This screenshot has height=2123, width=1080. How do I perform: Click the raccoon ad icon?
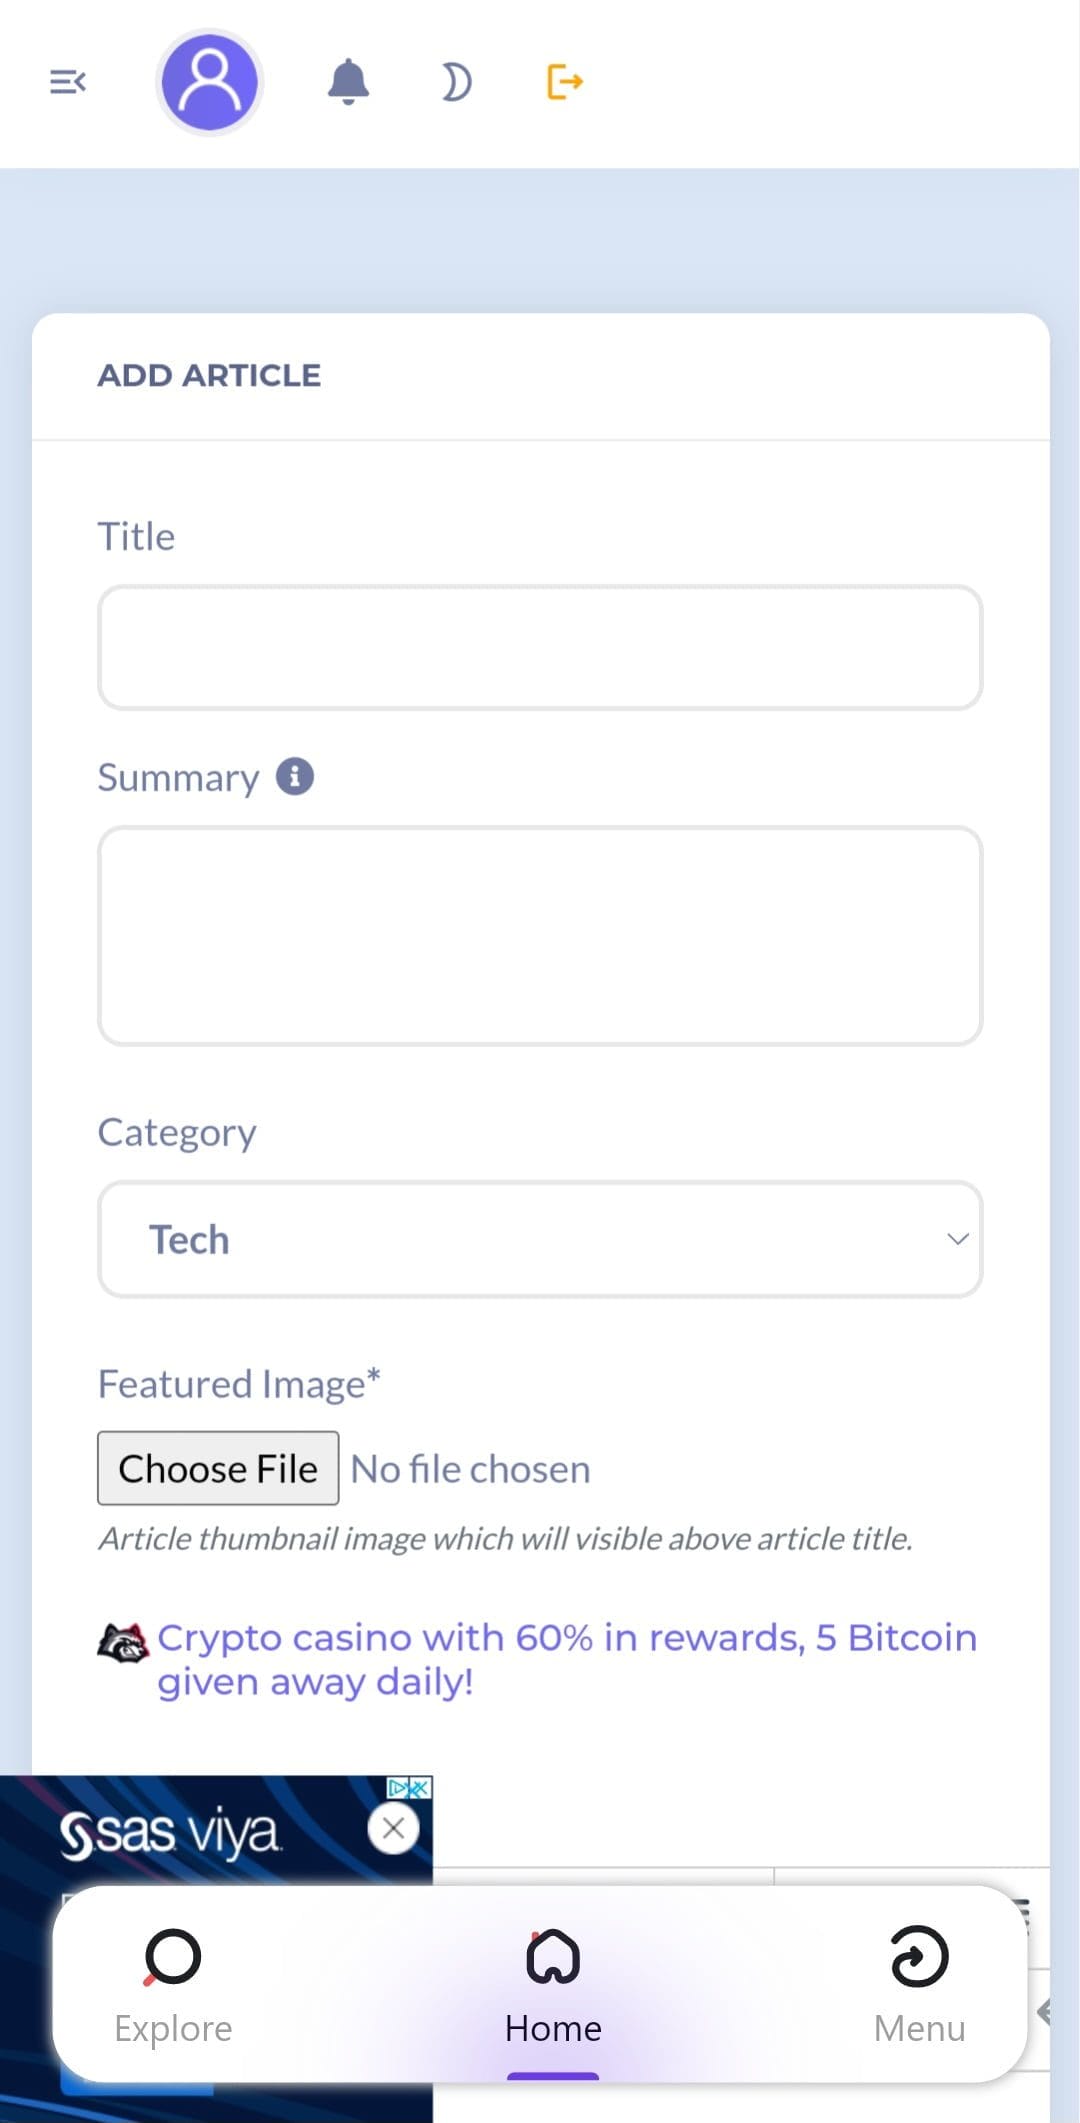(x=123, y=1643)
